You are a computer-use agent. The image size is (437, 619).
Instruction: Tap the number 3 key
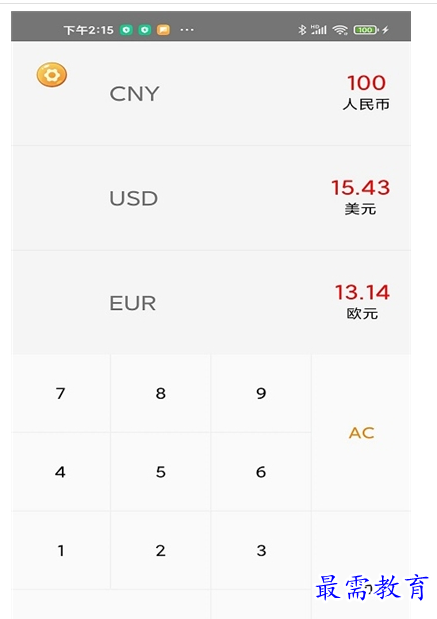[x=261, y=550]
